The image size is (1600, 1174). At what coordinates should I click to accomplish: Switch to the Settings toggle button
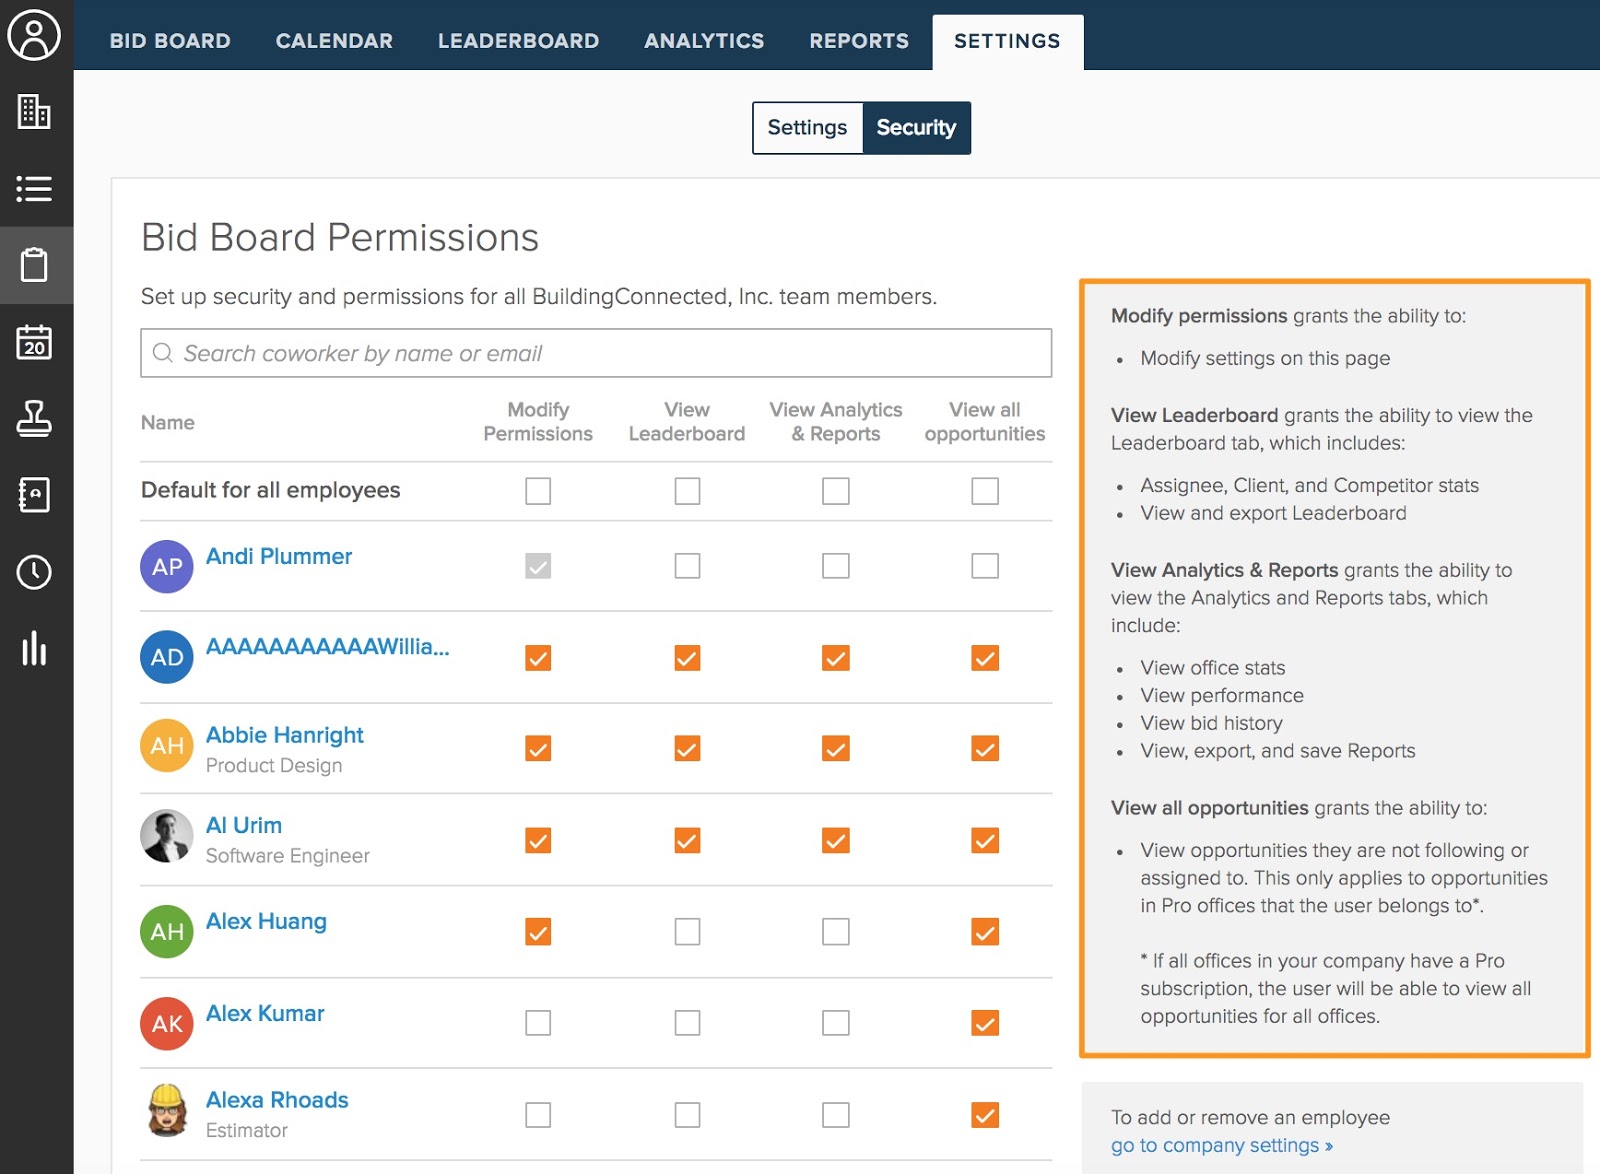[x=807, y=128]
